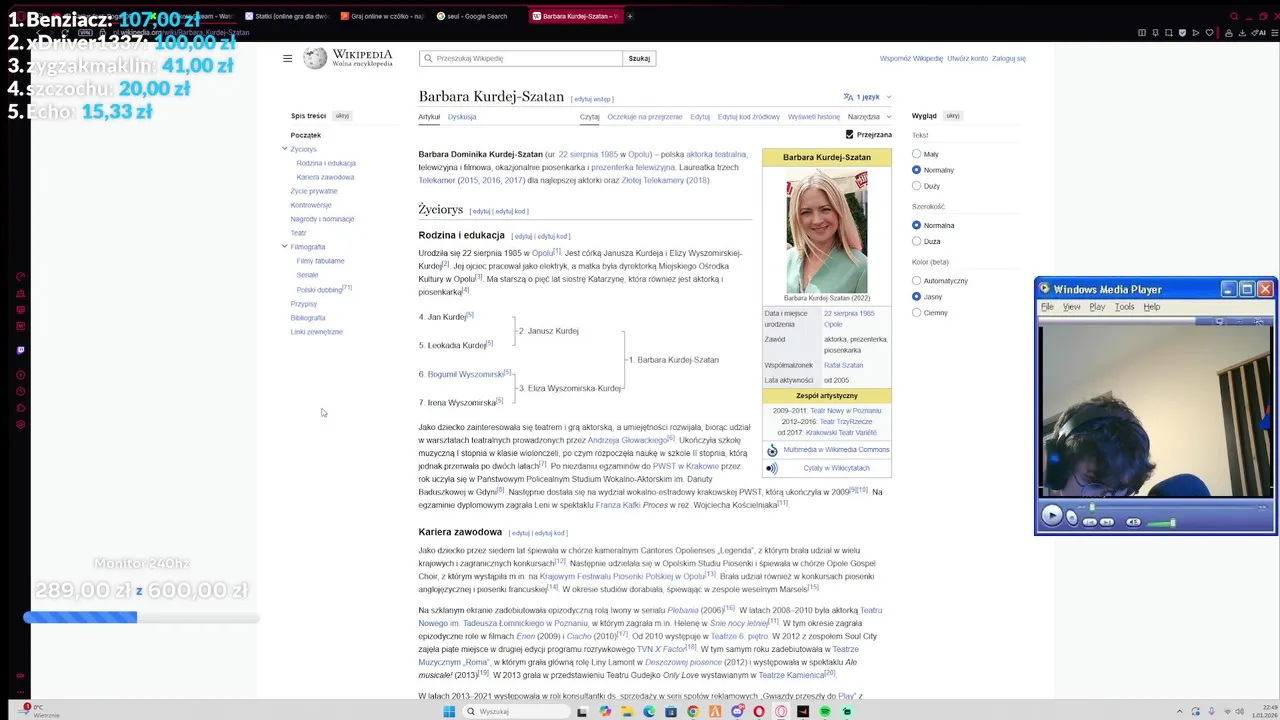The height and width of the screenshot is (720, 1280).
Task: Click Barbara Kurdej-Szatan infobox photo
Action: pos(826,230)
